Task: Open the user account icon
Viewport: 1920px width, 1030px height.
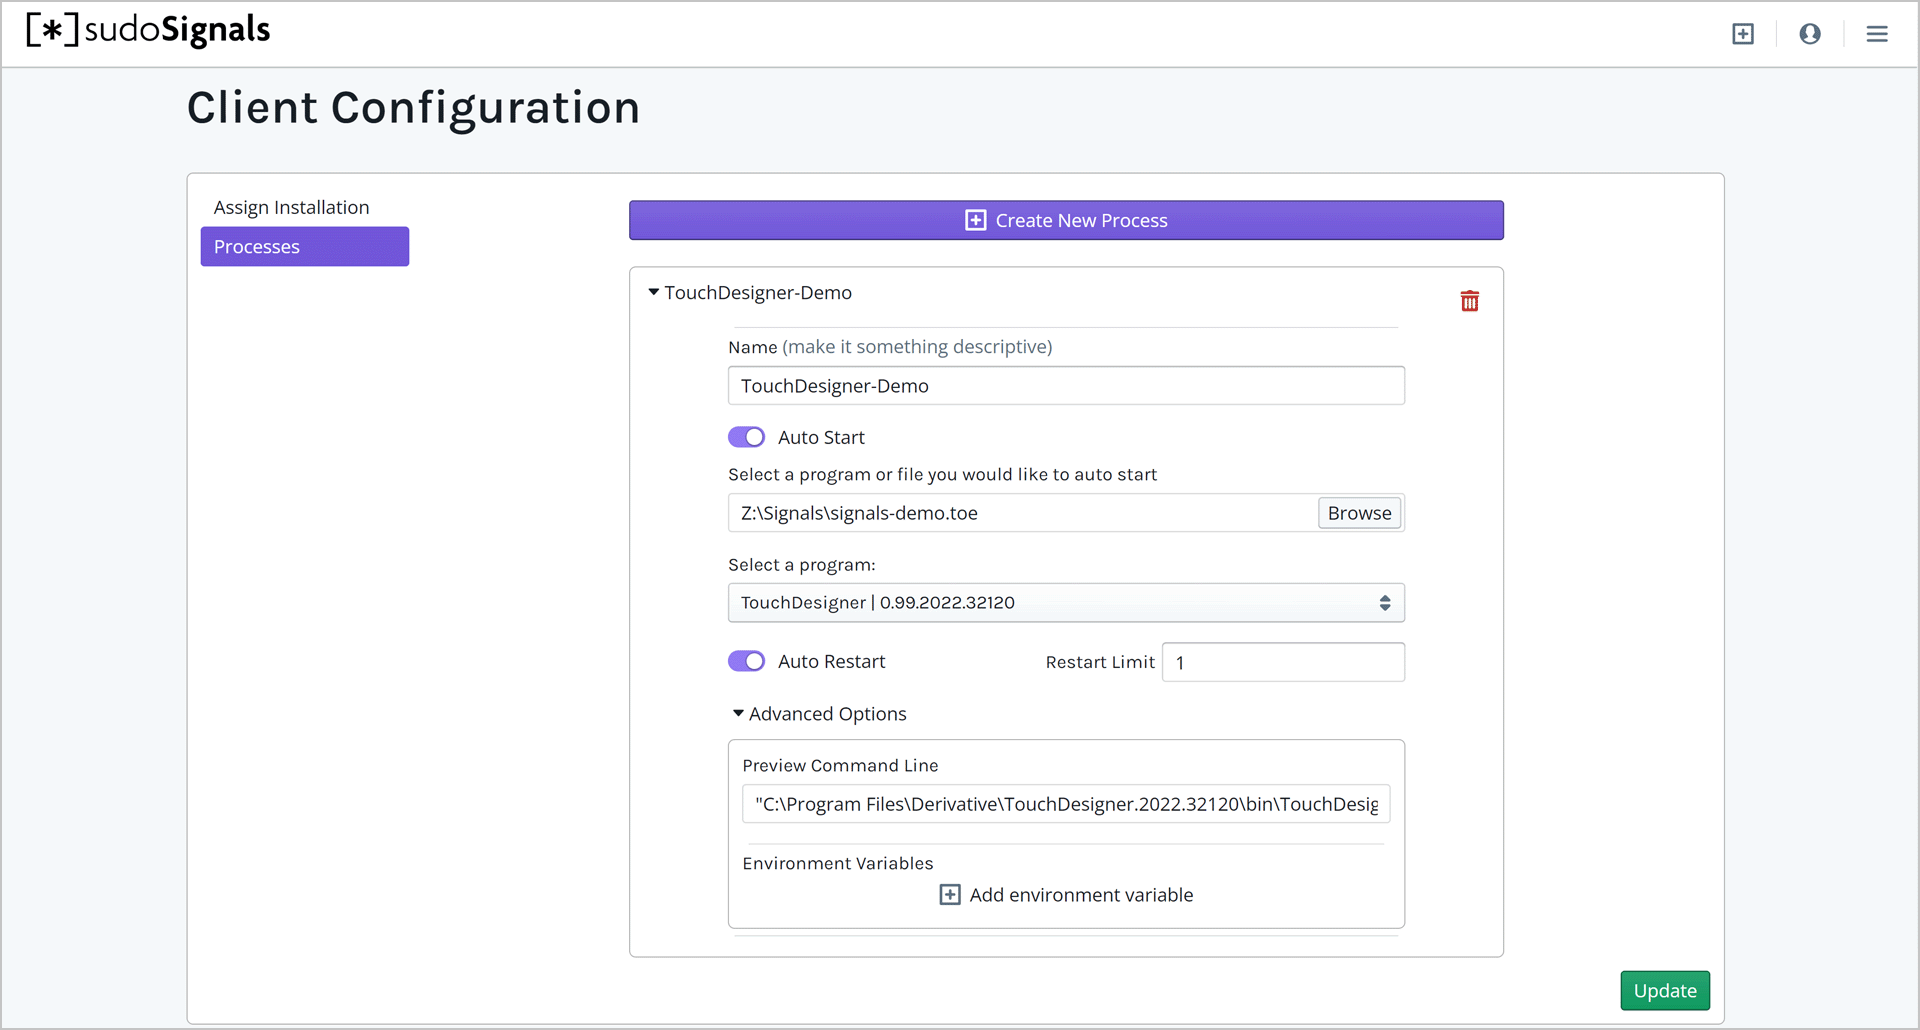Action: point(1810,34)
